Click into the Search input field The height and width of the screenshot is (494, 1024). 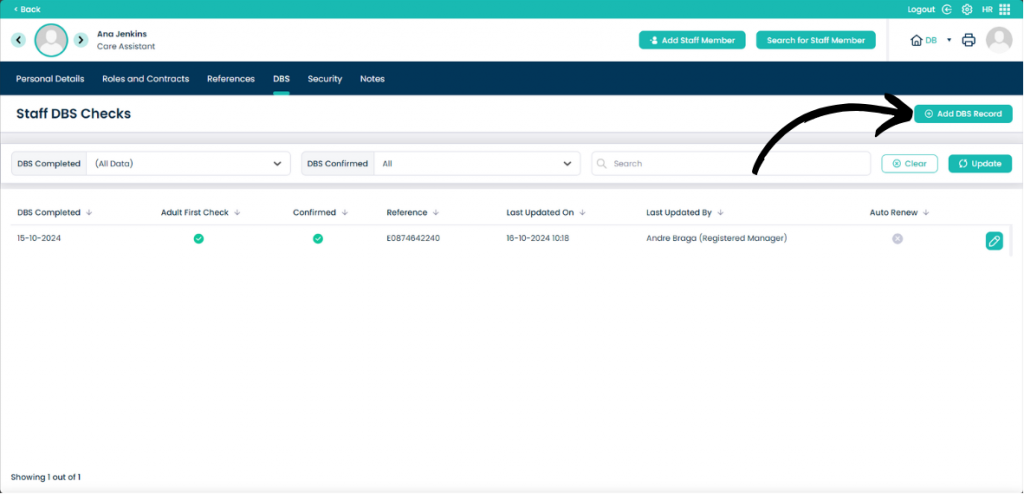click(x=731, y=163)
